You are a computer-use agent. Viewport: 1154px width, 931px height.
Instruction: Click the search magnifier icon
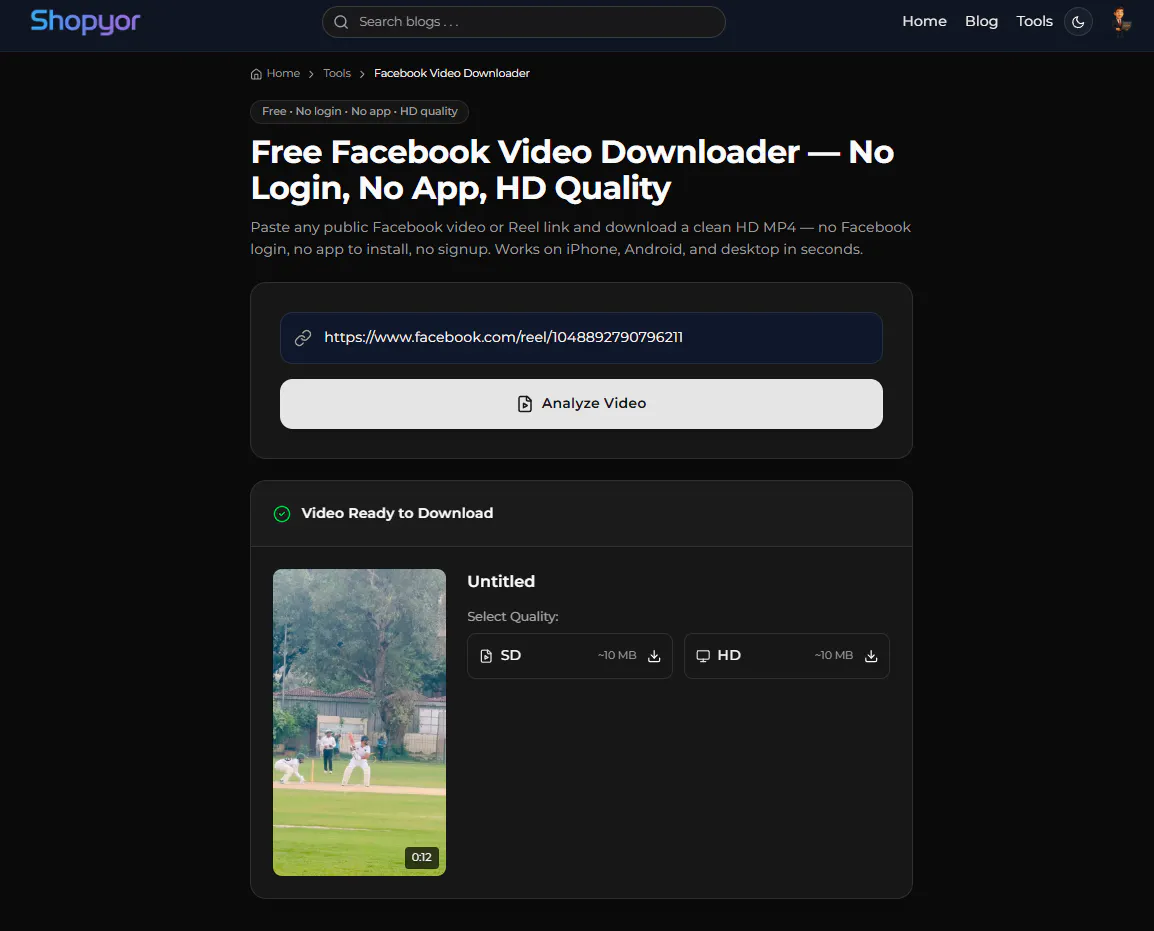coord(341,22)
